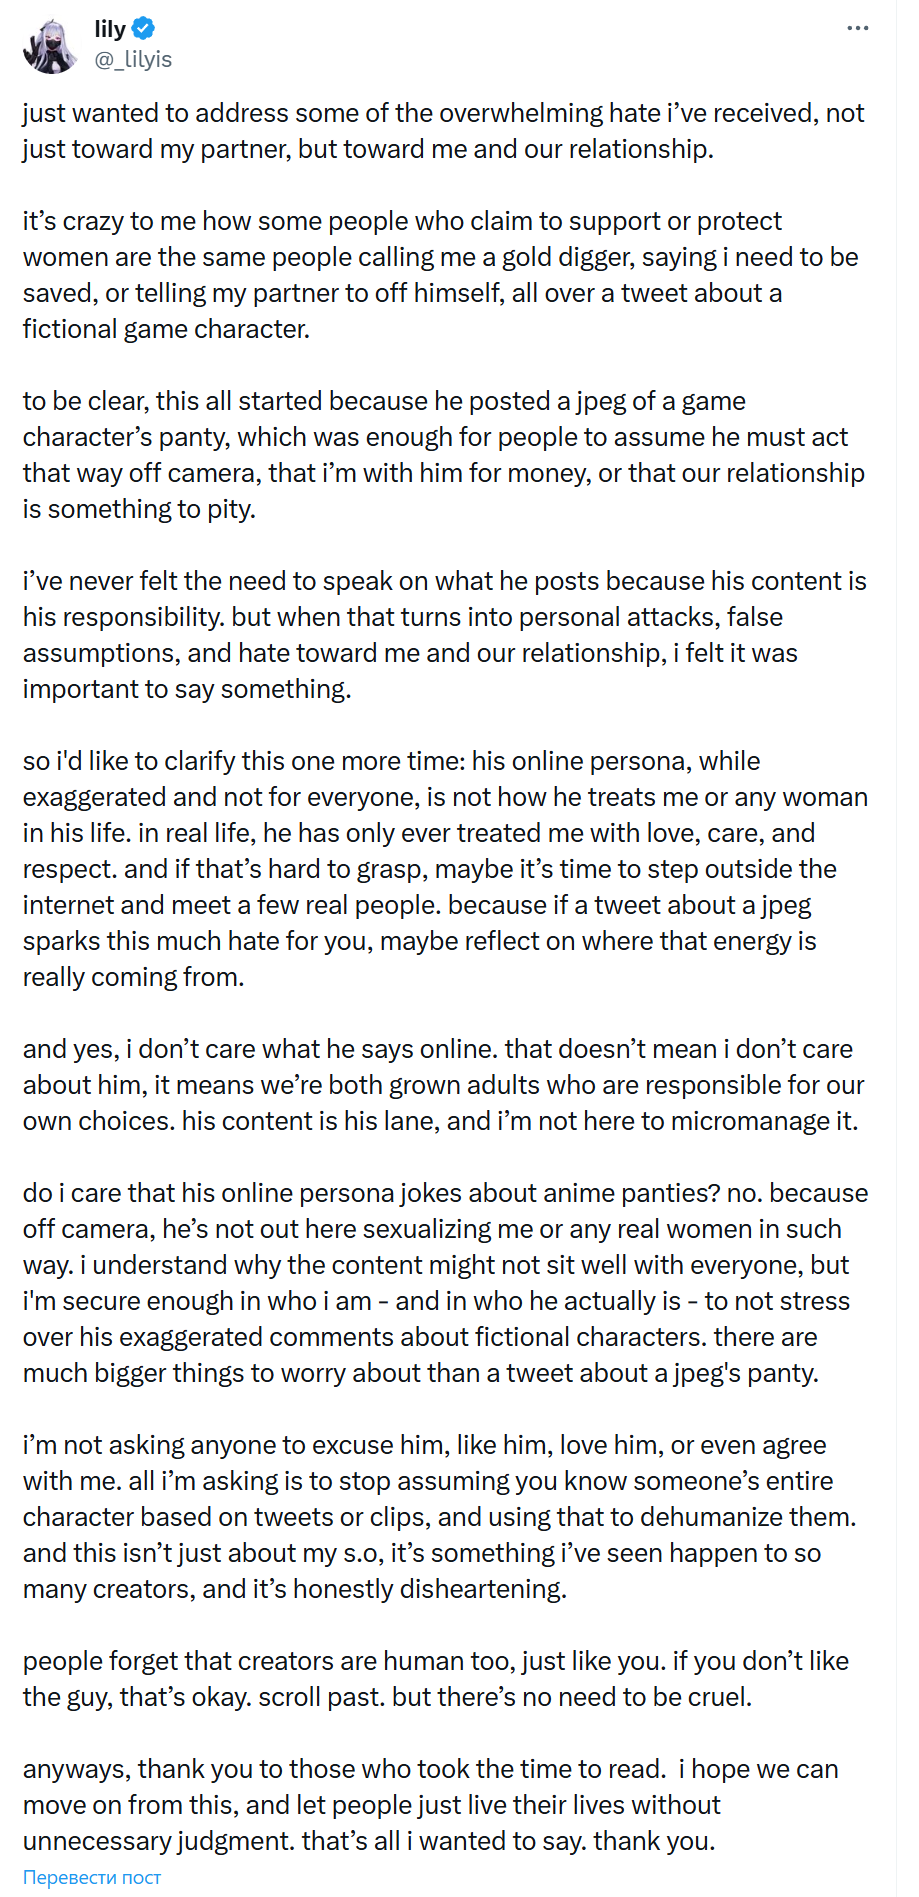Screen dimensions: 919x1897
Task: Click the line "is something to pity."
Action: click(139, 509)
